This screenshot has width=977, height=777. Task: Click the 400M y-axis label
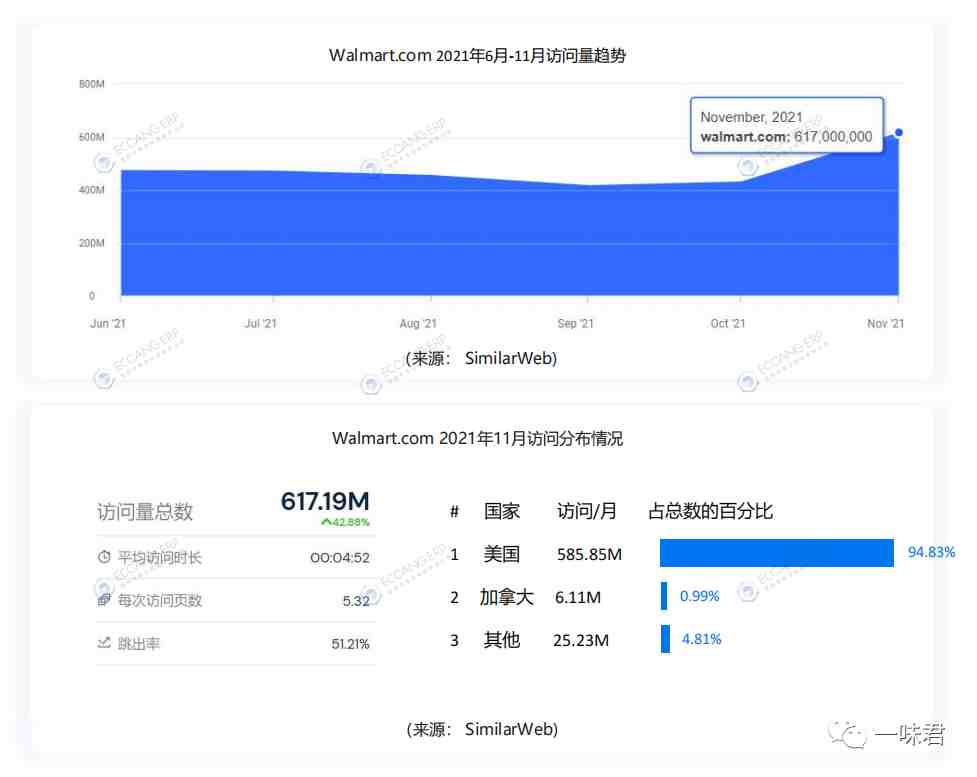[x=92, y=190]
